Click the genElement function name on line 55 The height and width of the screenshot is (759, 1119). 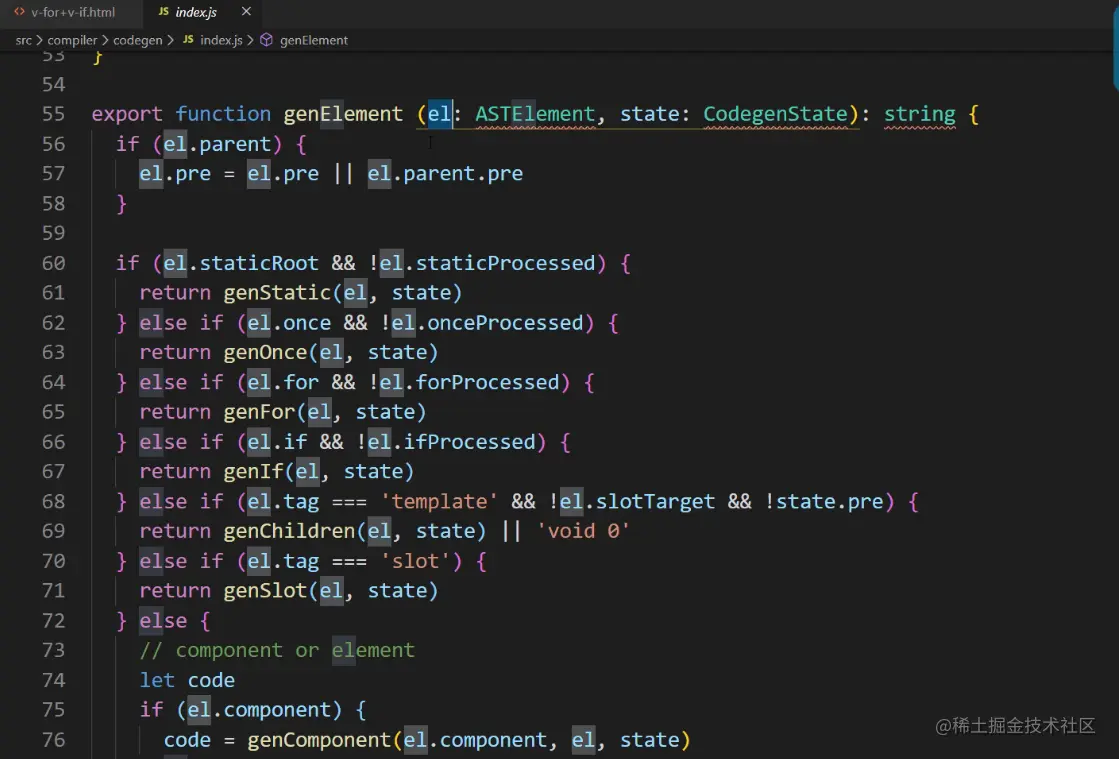tap(343, 114)
